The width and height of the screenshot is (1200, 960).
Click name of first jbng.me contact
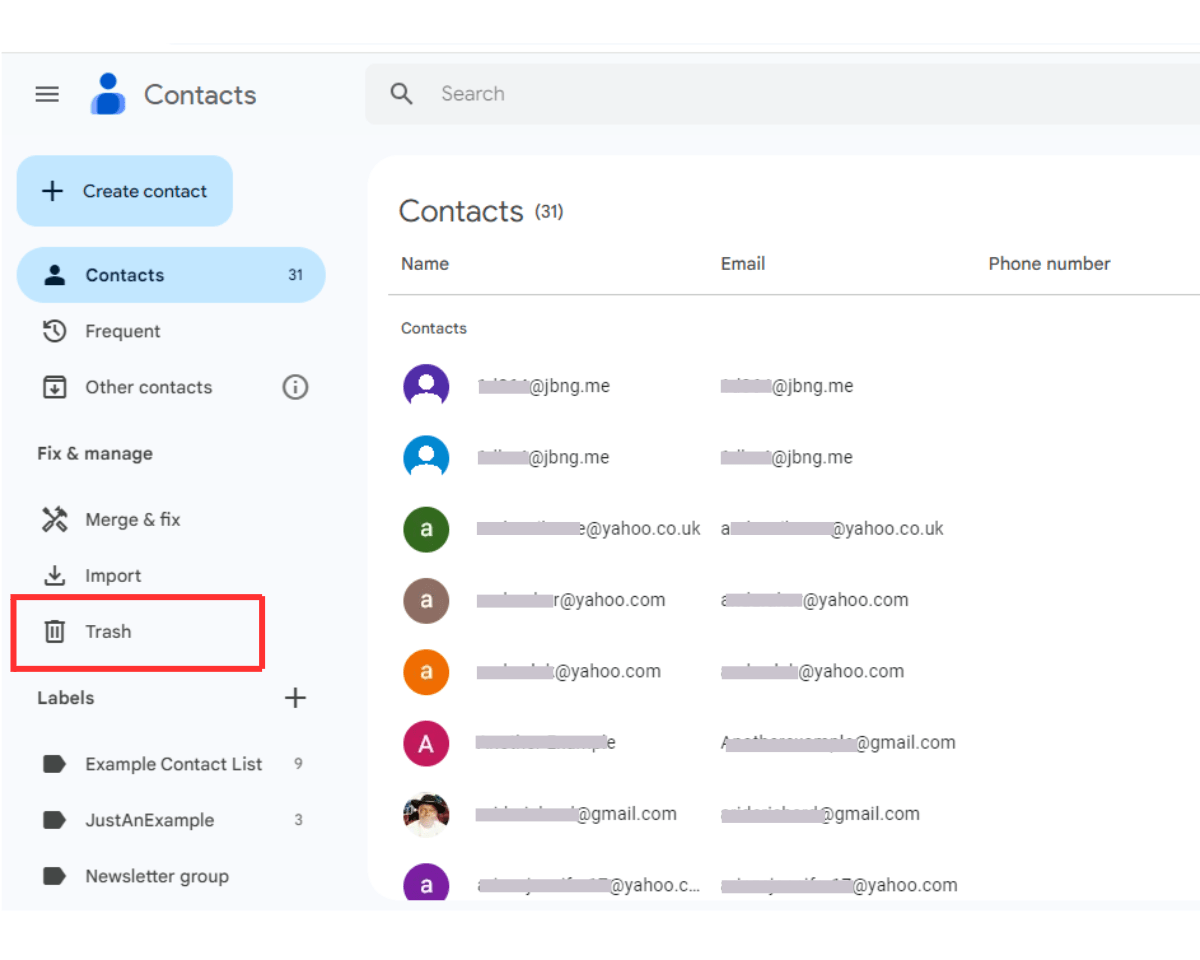[543, 386]
